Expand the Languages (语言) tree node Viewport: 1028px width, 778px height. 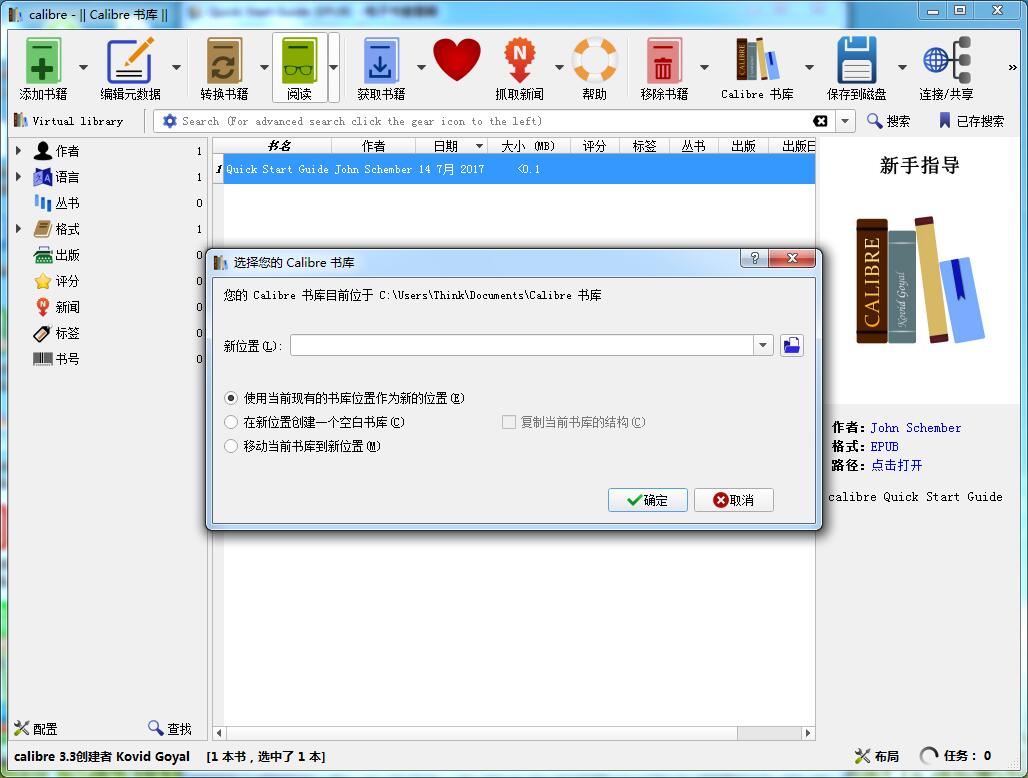click(x=18, y=177)
